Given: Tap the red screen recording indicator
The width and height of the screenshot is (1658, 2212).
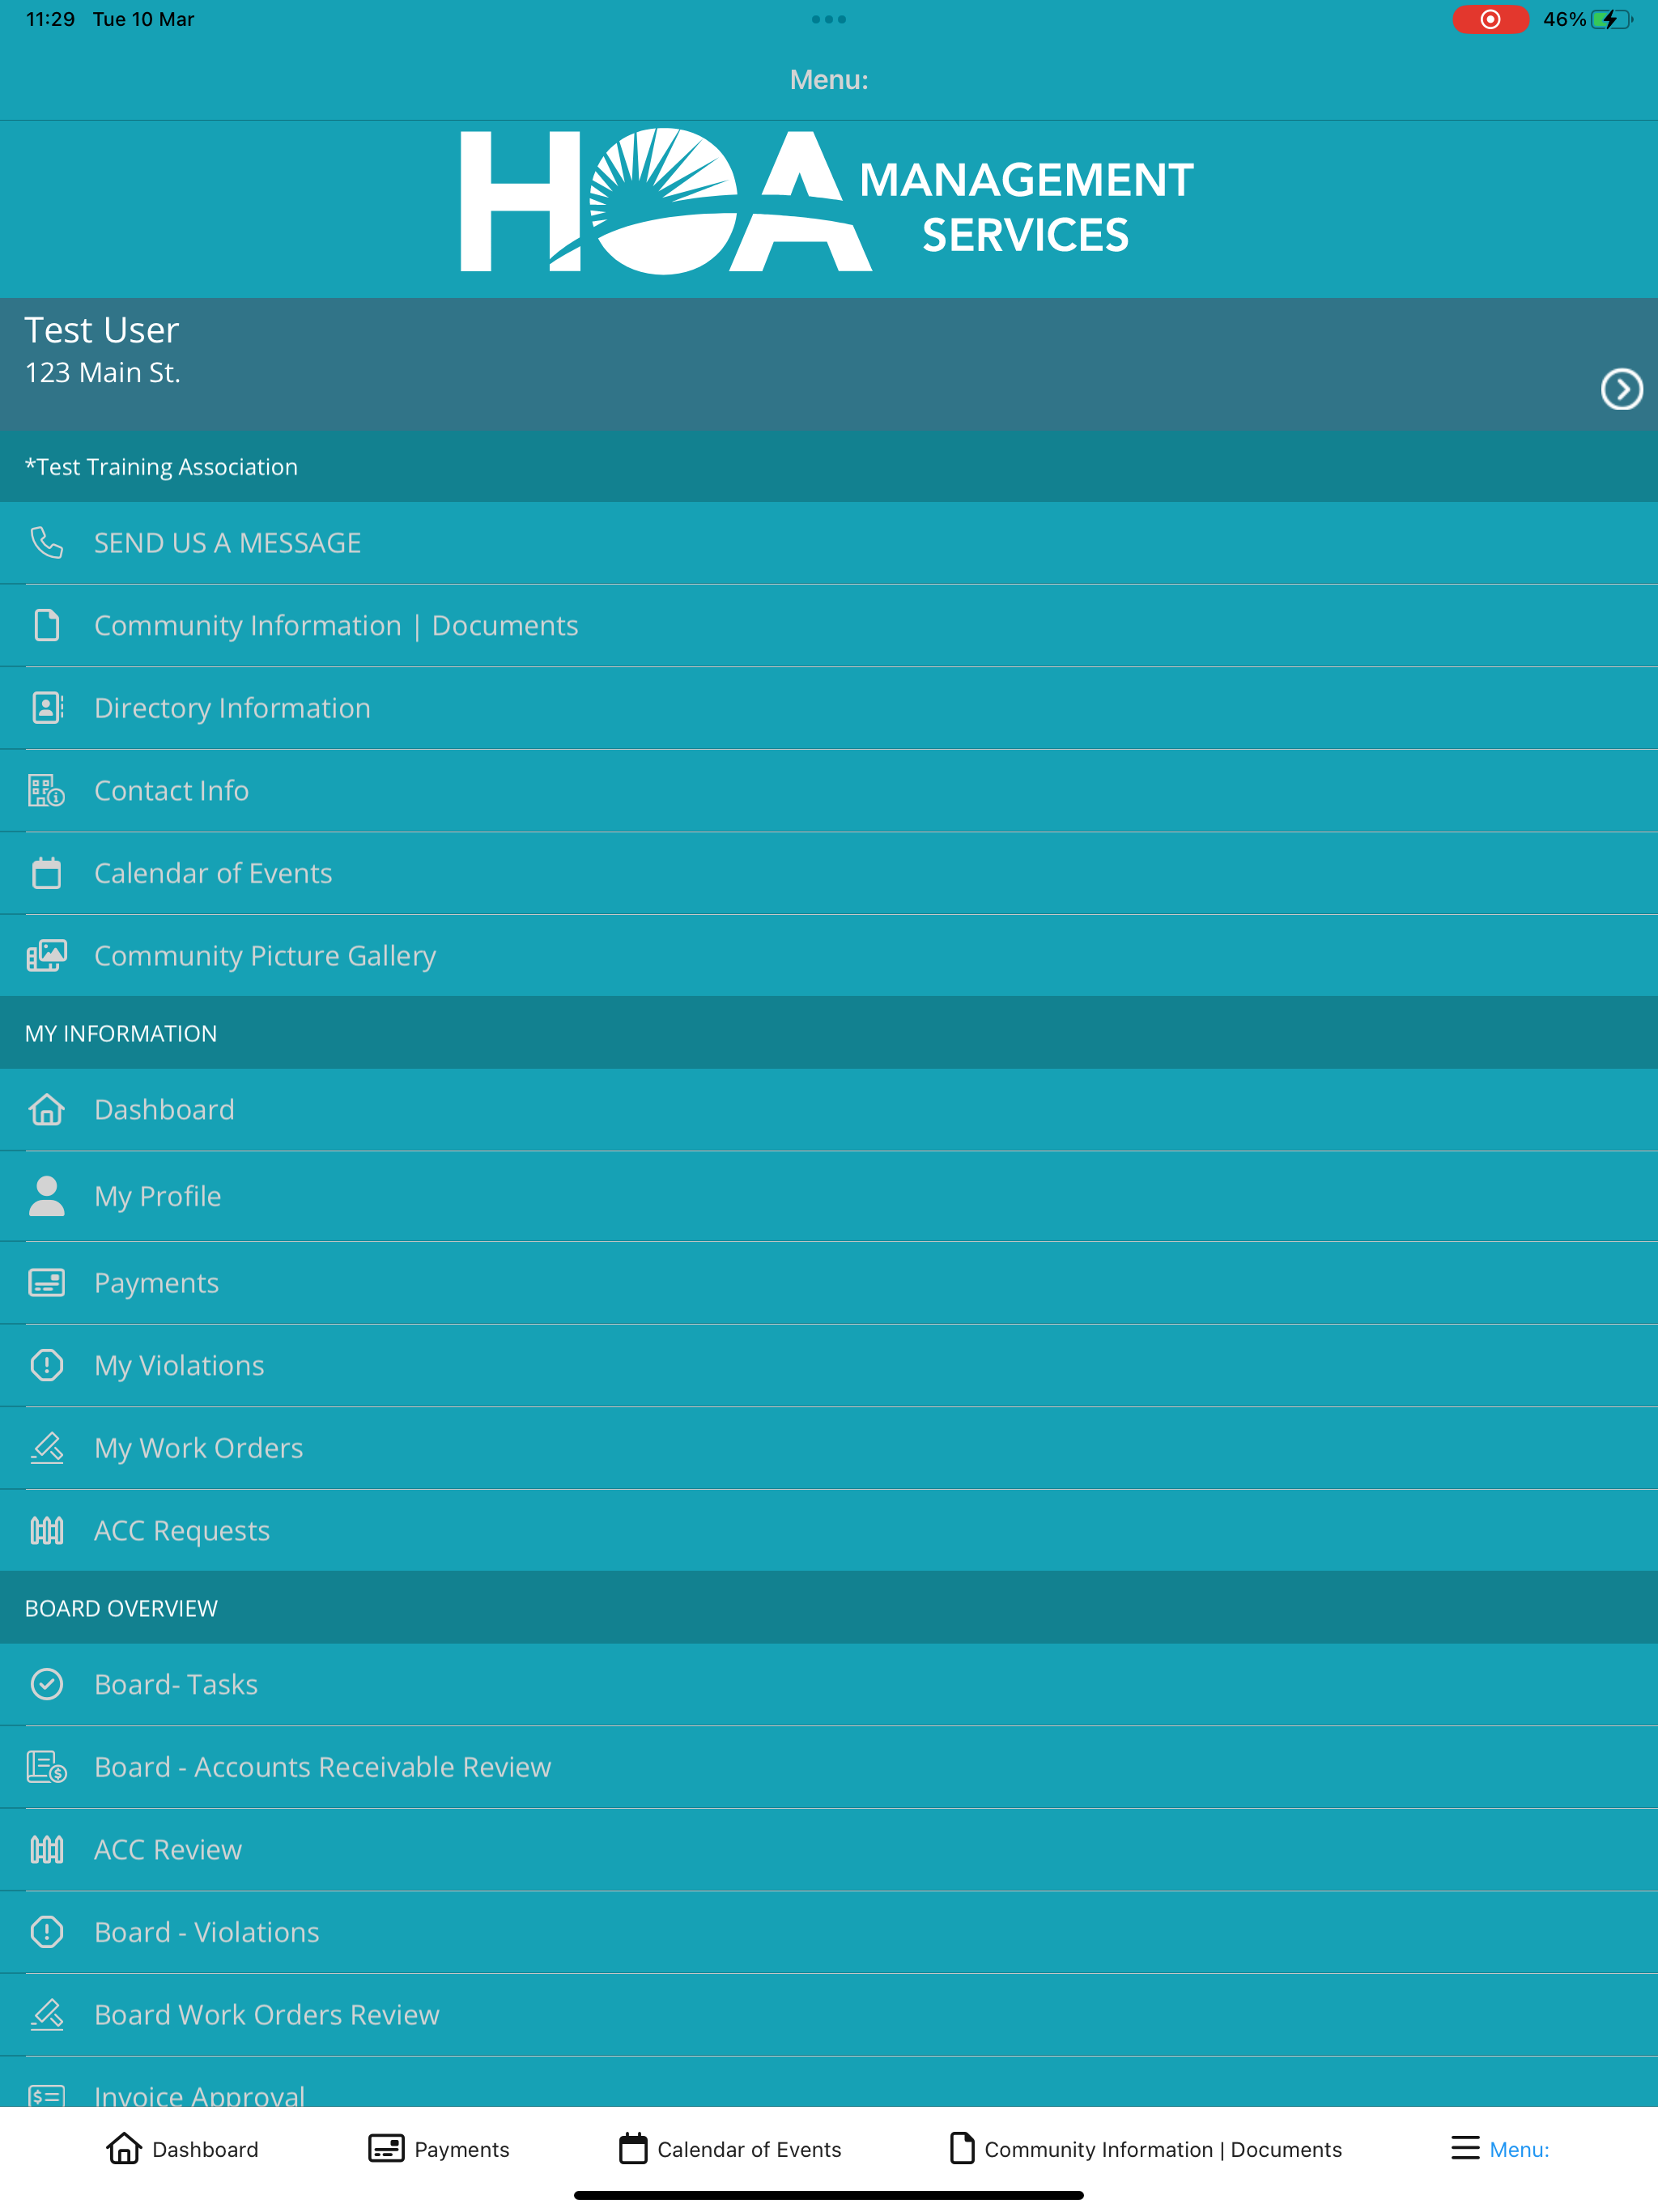Looking at the screenshot, I should click(1490, 19).
